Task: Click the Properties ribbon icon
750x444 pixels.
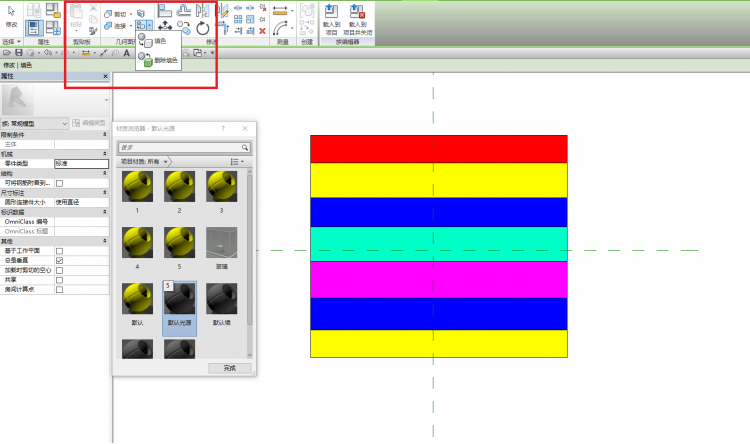Action: 33,28
